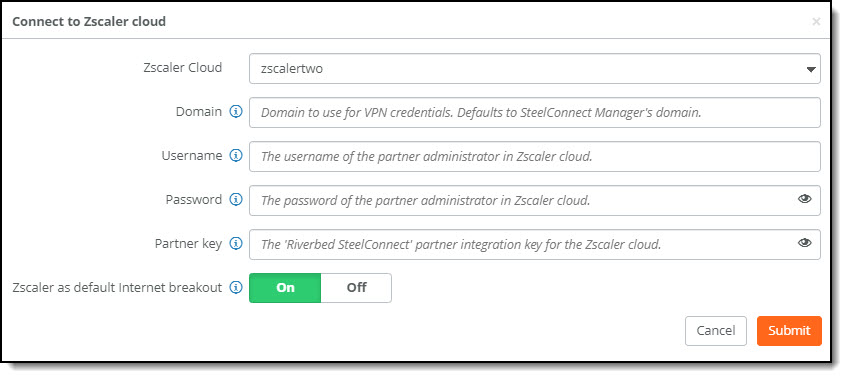
Task: Turn on Zscaler as default Internet breakout
Action: click(x=285, y=288)
